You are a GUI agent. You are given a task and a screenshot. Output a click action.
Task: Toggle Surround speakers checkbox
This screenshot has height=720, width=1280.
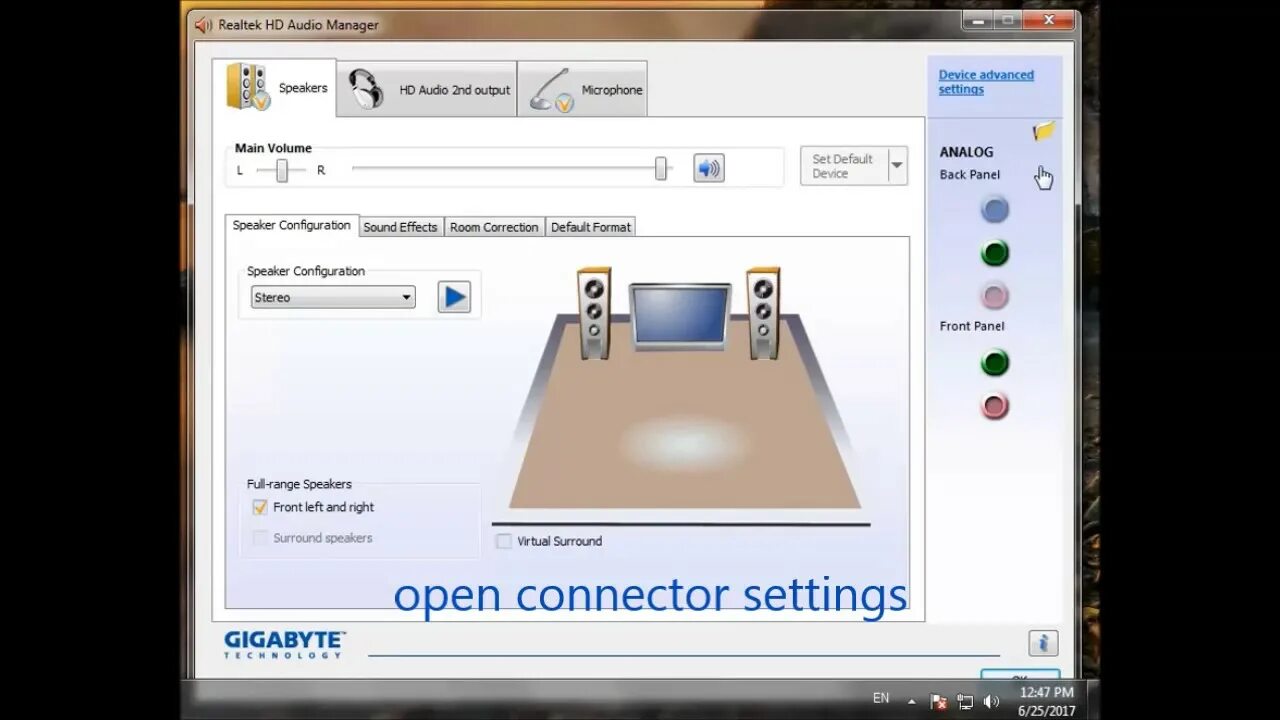260,538
